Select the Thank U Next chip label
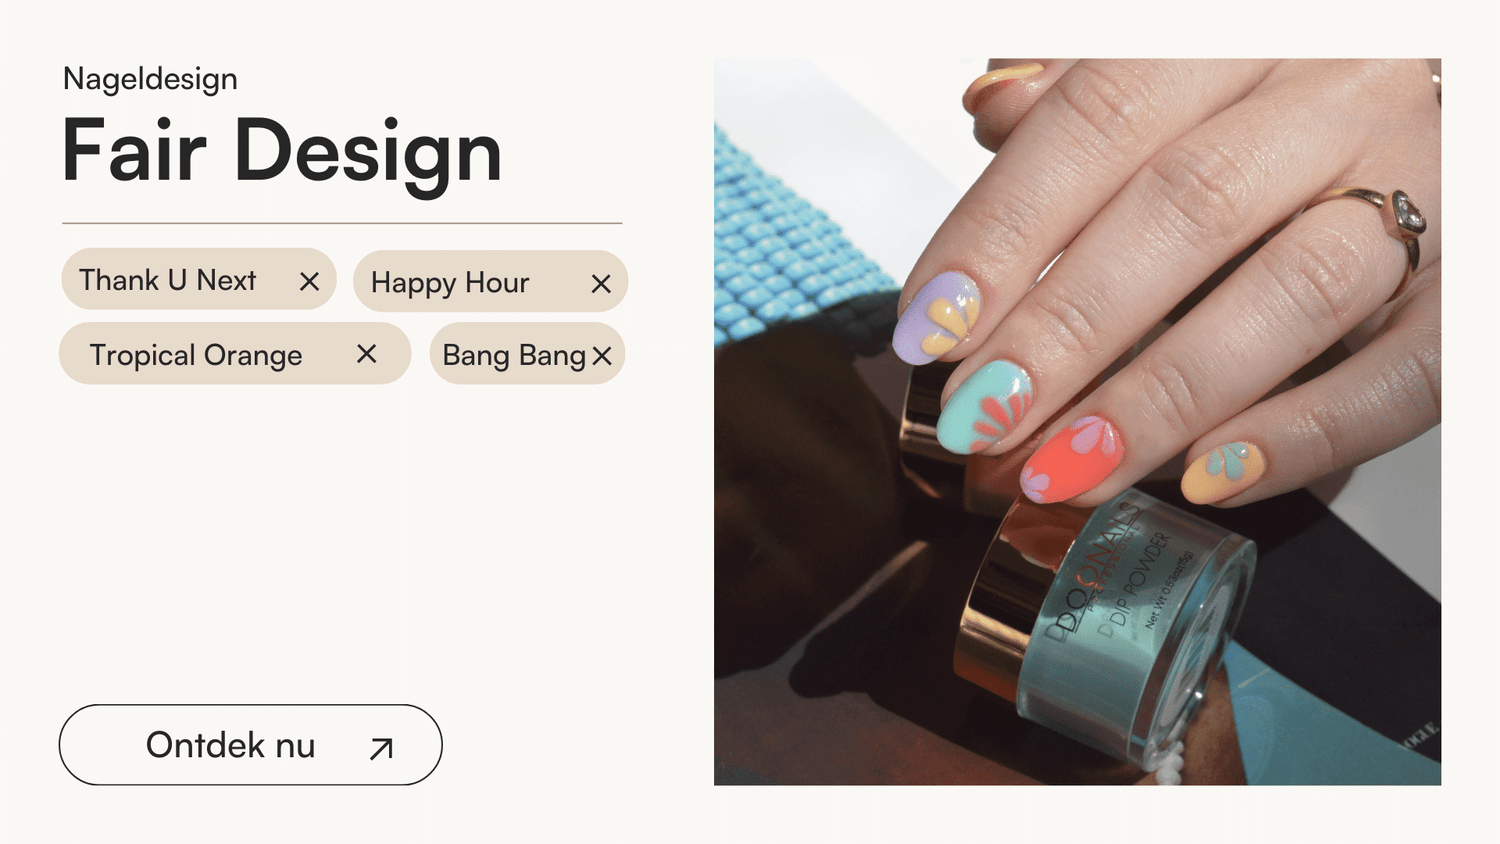1500x844 pixels. [x=168, y=280]
